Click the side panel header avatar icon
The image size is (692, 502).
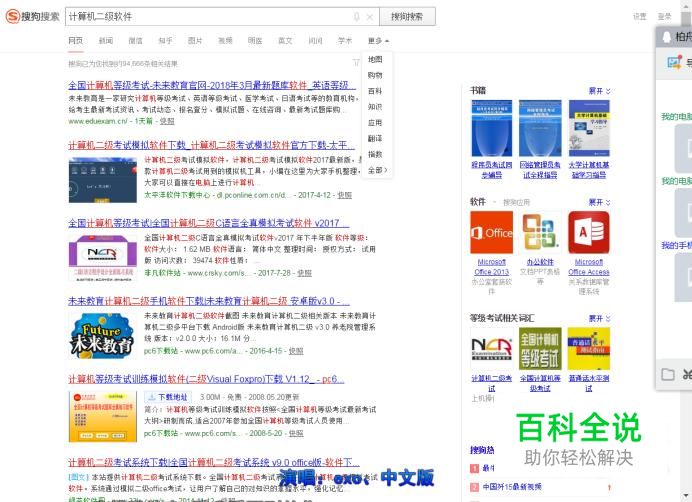point(666,37)
